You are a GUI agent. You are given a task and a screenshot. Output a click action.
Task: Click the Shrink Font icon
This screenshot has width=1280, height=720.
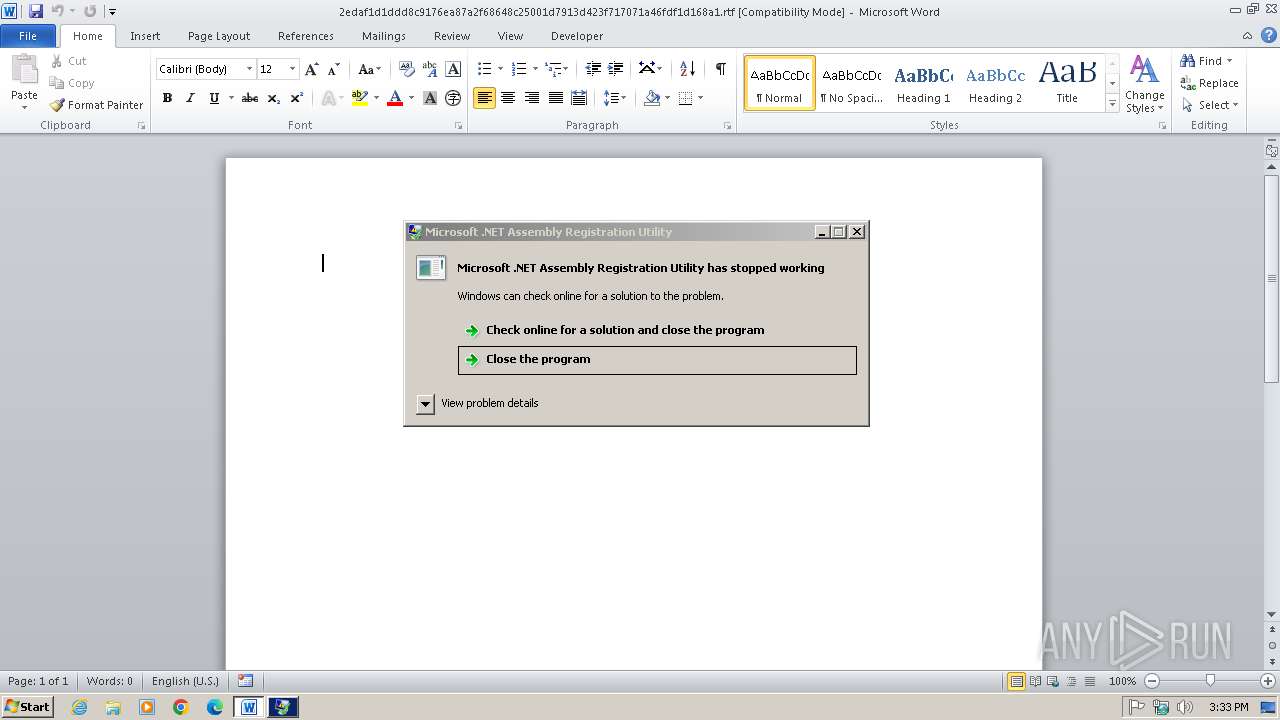pos(334,69)
